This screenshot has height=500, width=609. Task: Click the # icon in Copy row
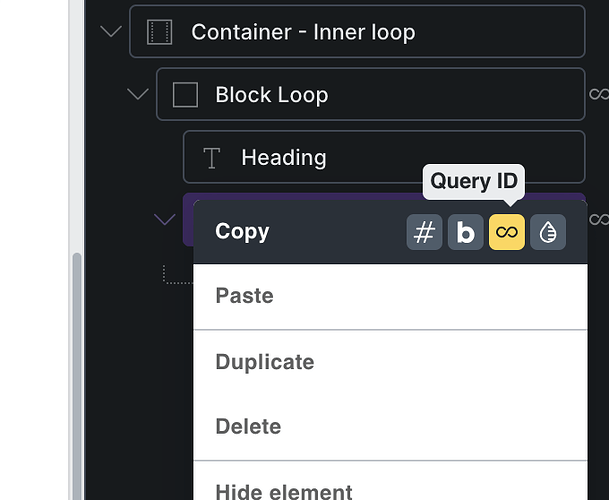[x=424, y=233]
